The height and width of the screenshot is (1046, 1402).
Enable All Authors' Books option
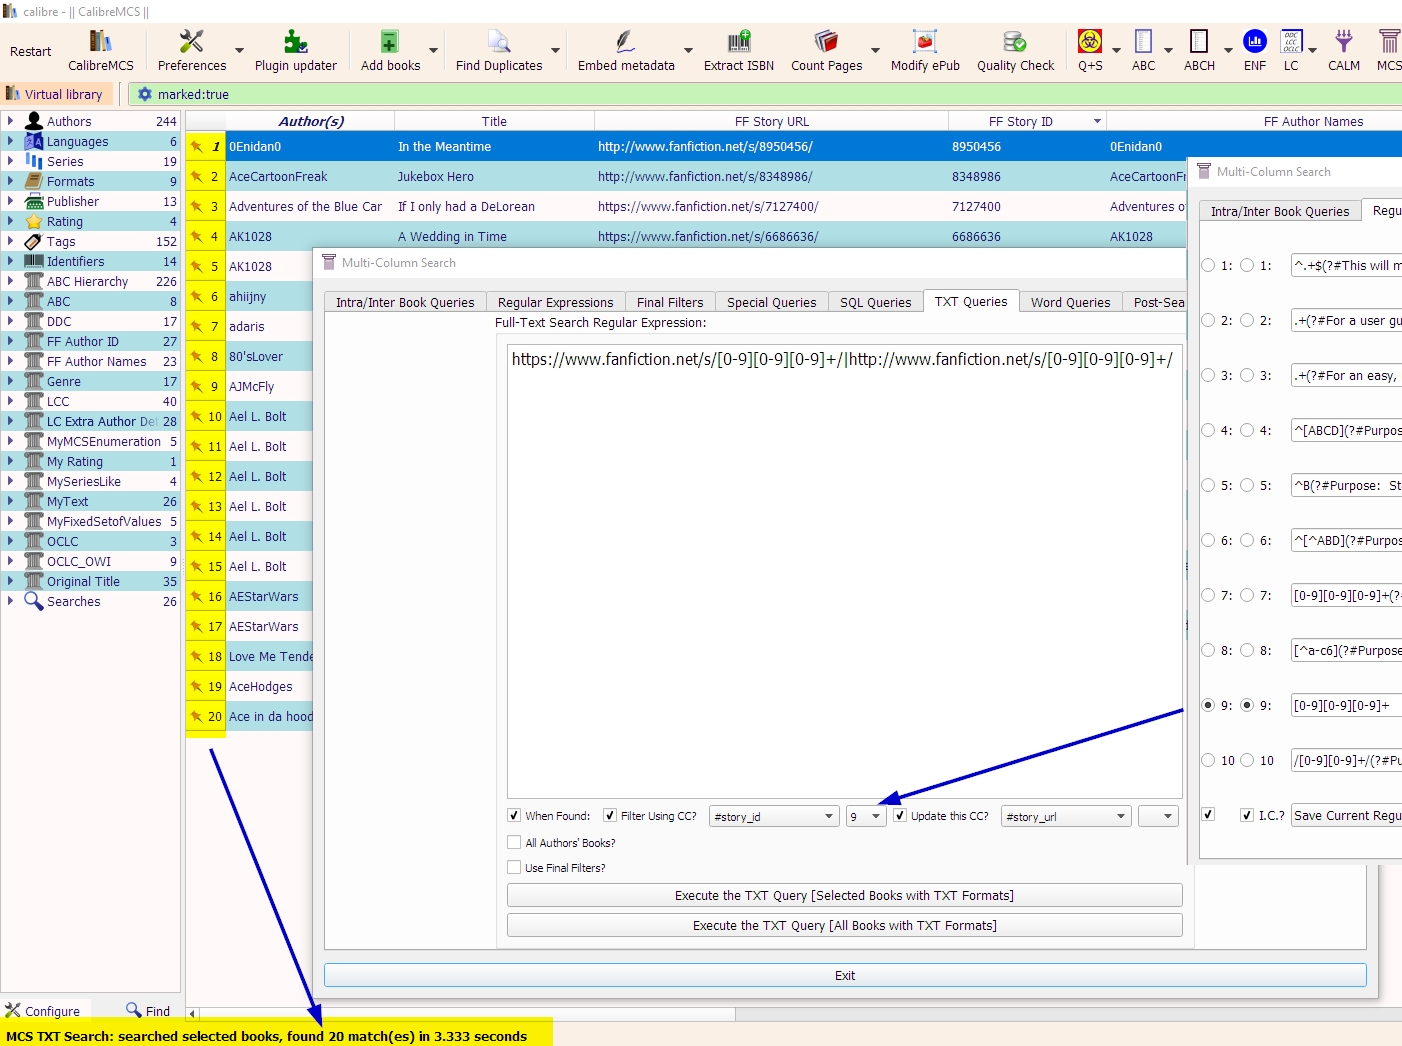(514, 842)
